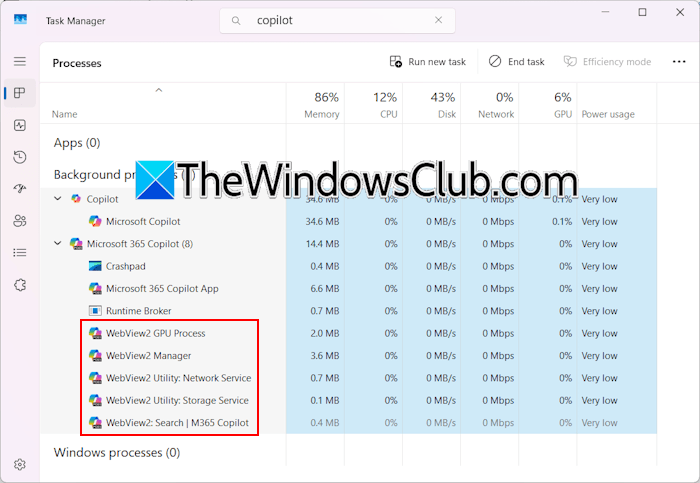Click the Processes page title

[x=77, y=63]
